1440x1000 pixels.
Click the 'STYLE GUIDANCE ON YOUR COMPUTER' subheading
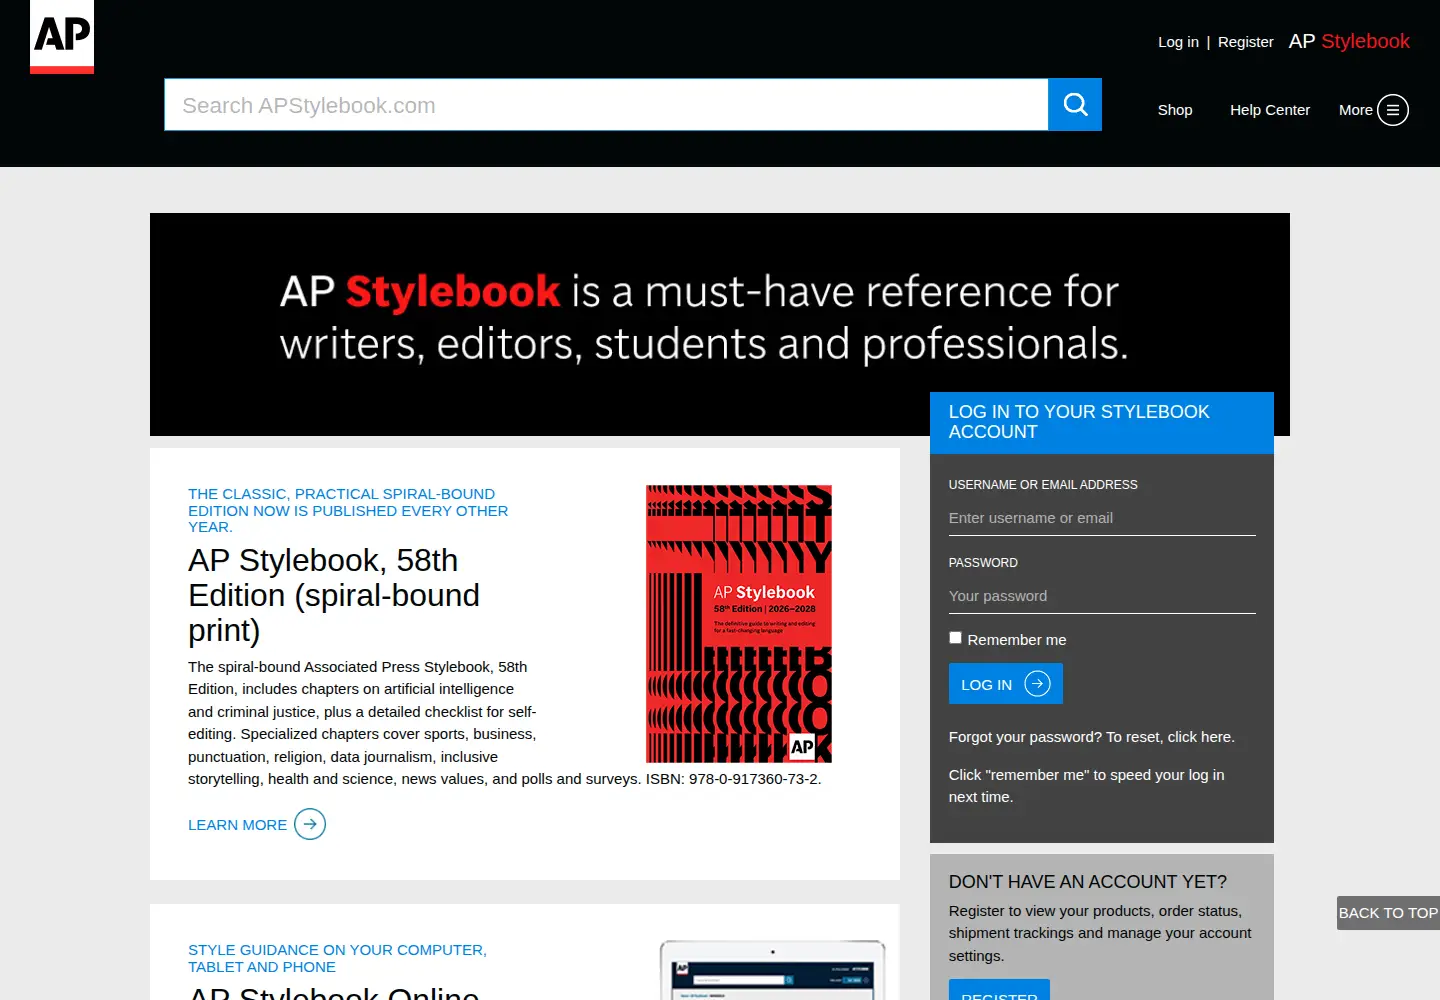click(x=338, y=958)
